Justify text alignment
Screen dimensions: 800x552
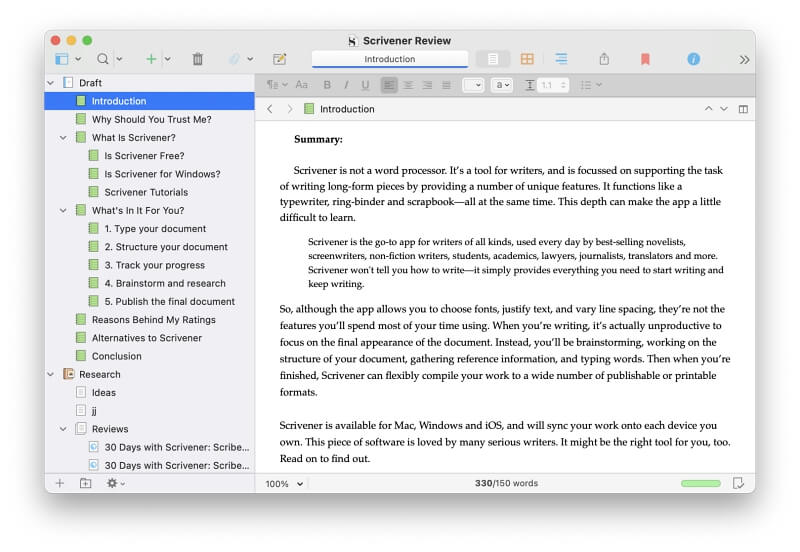(x=446, y=85)
